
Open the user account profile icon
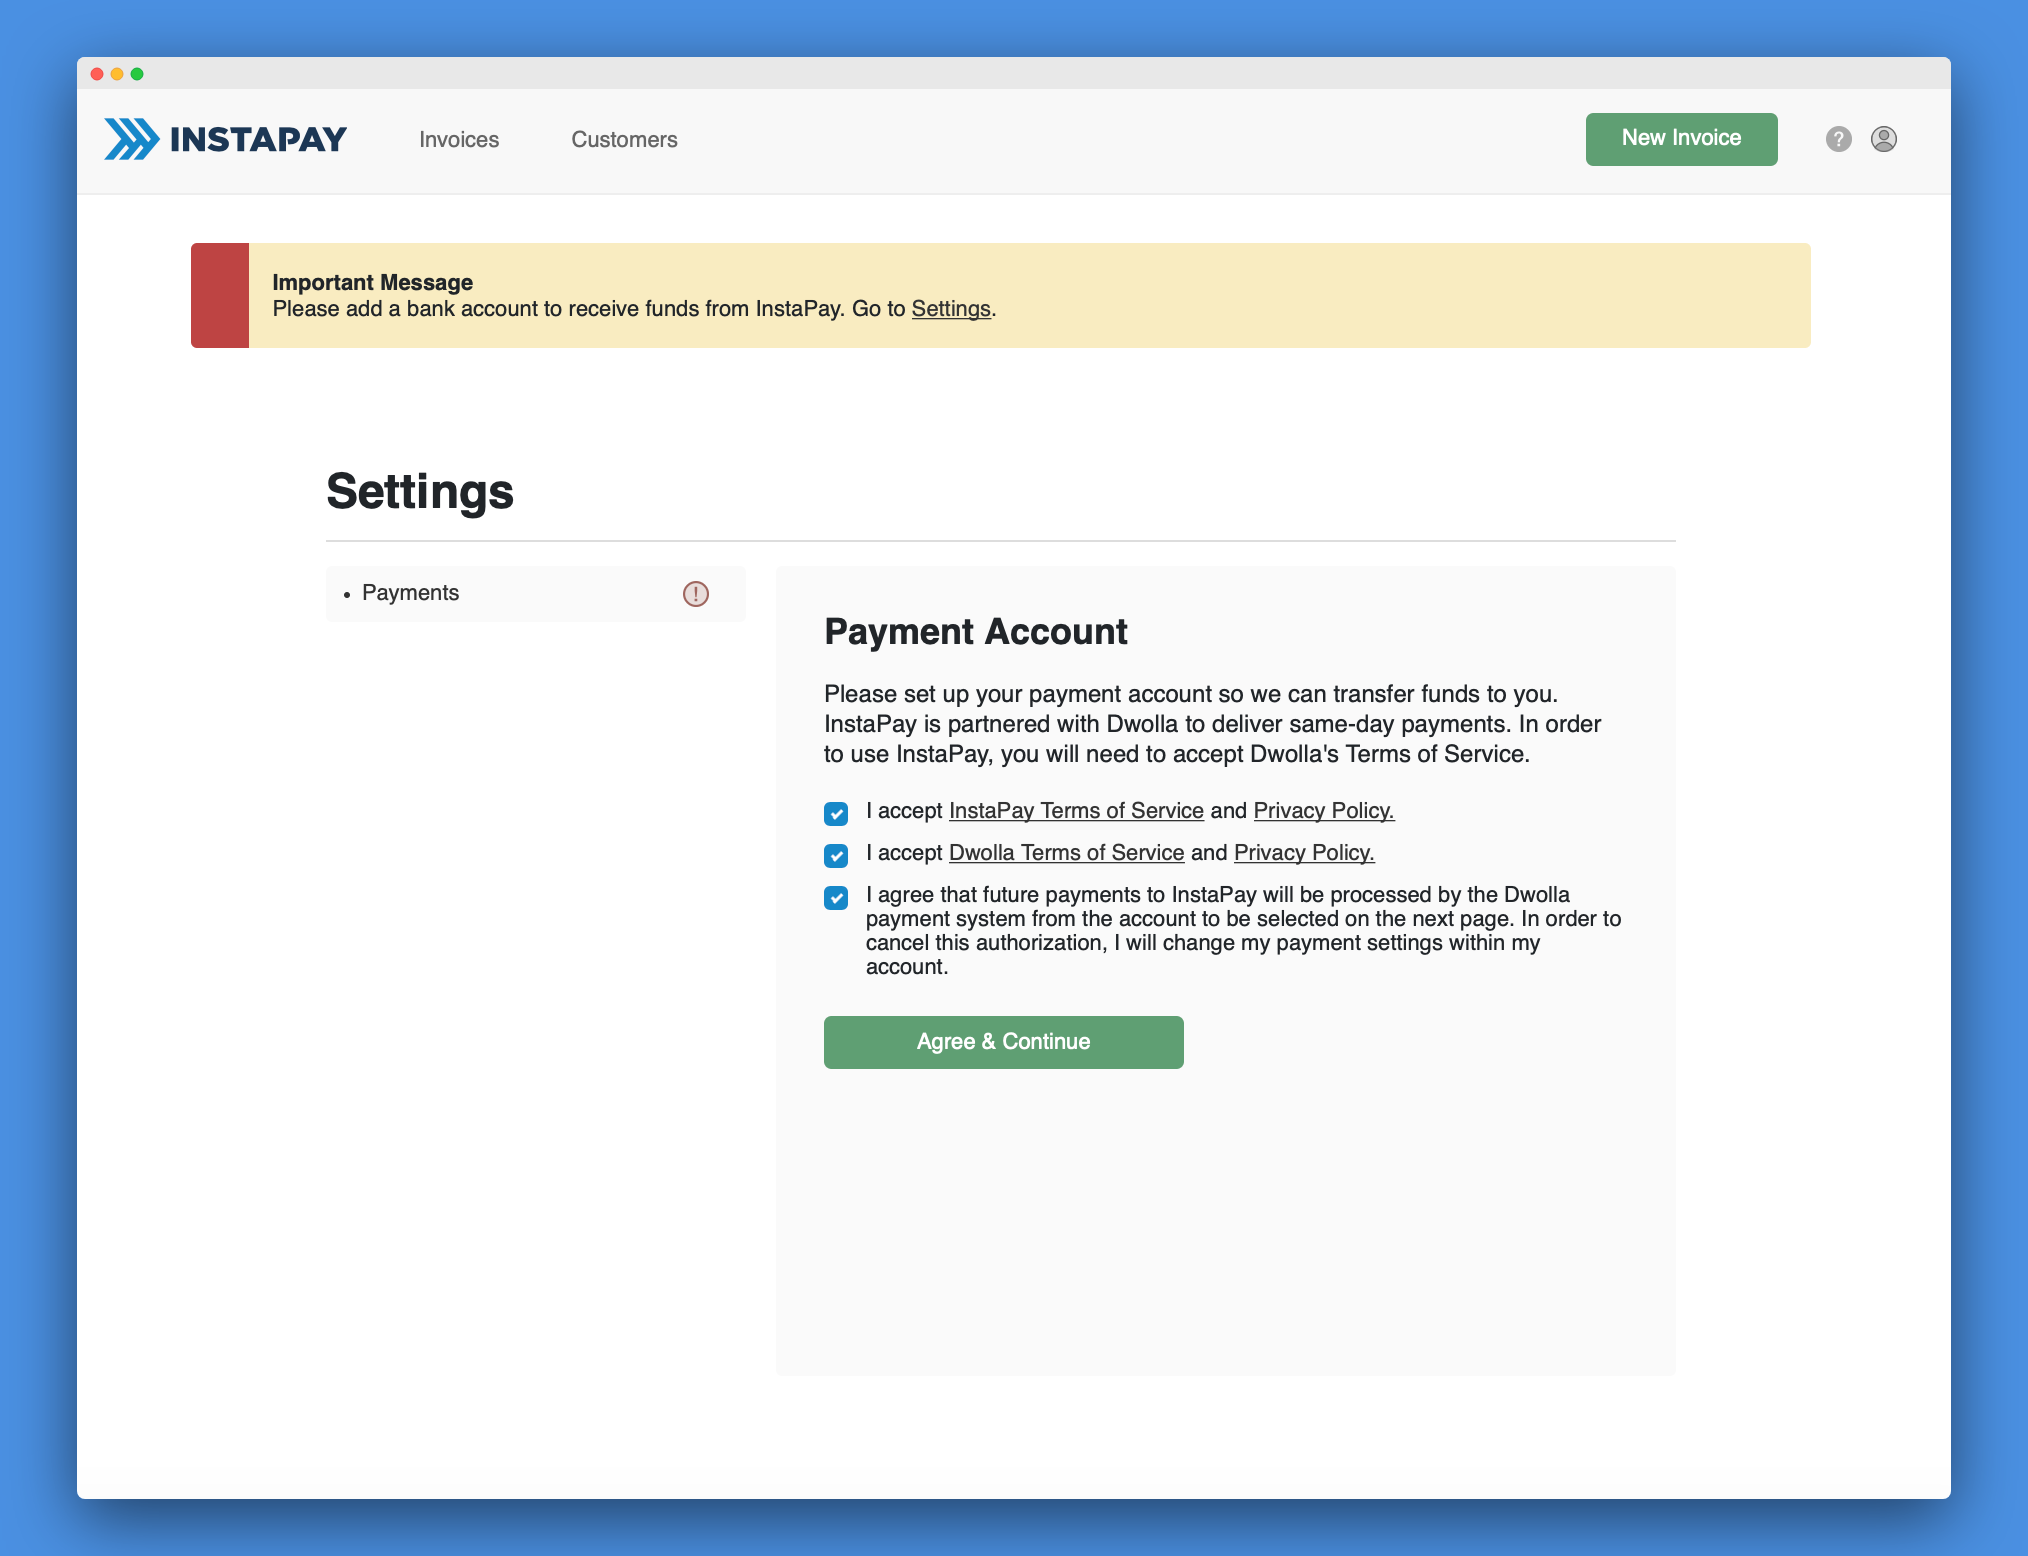click(x=1884, y=139)
